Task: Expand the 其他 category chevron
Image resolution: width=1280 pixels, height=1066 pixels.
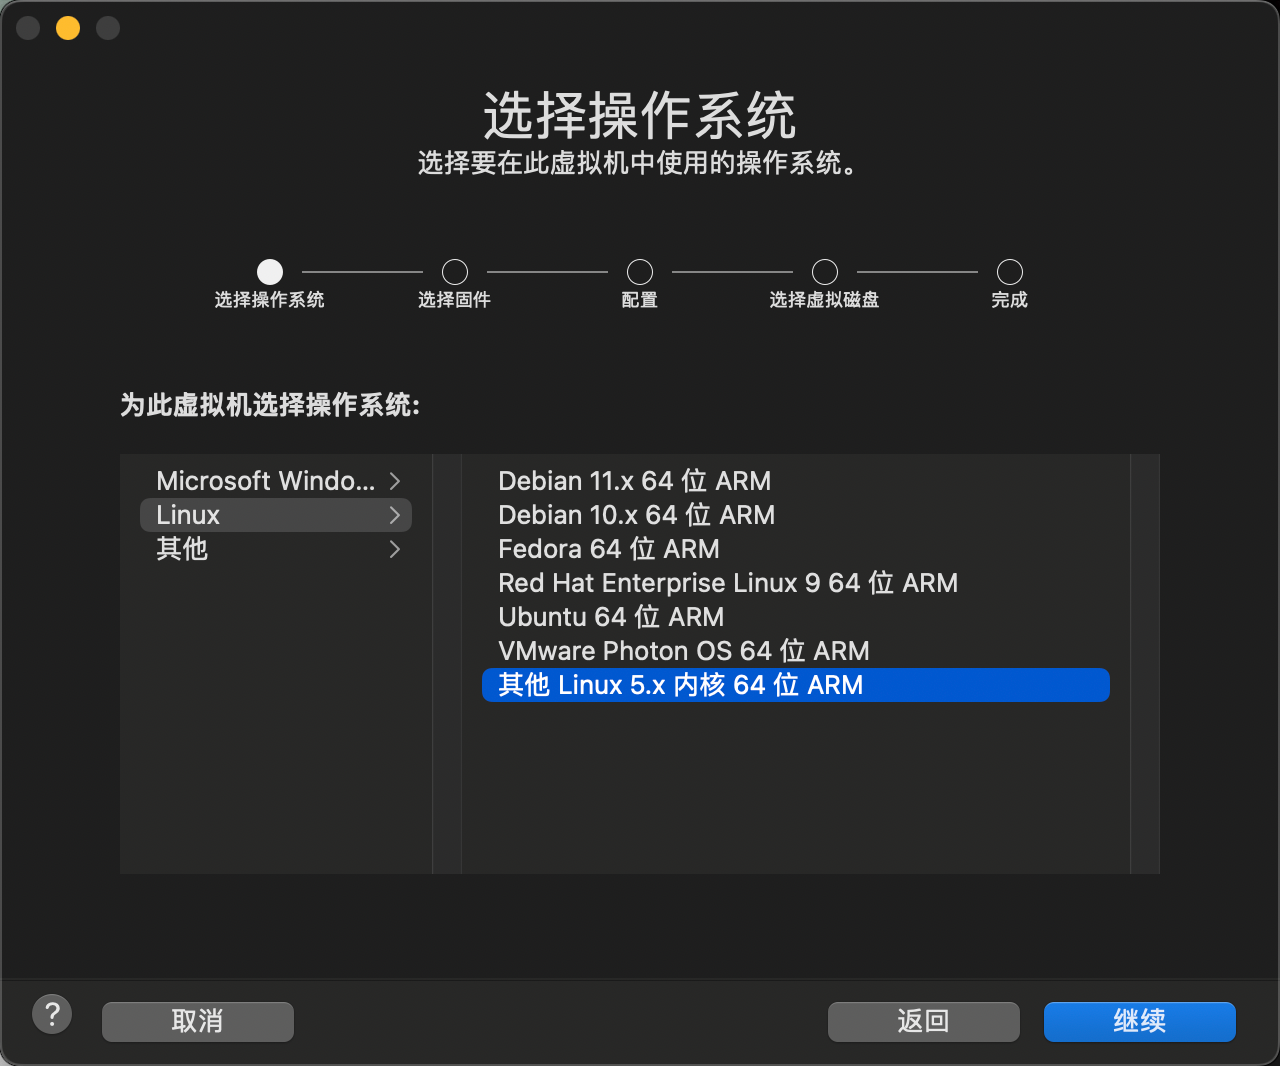Action: pos(394,549)
